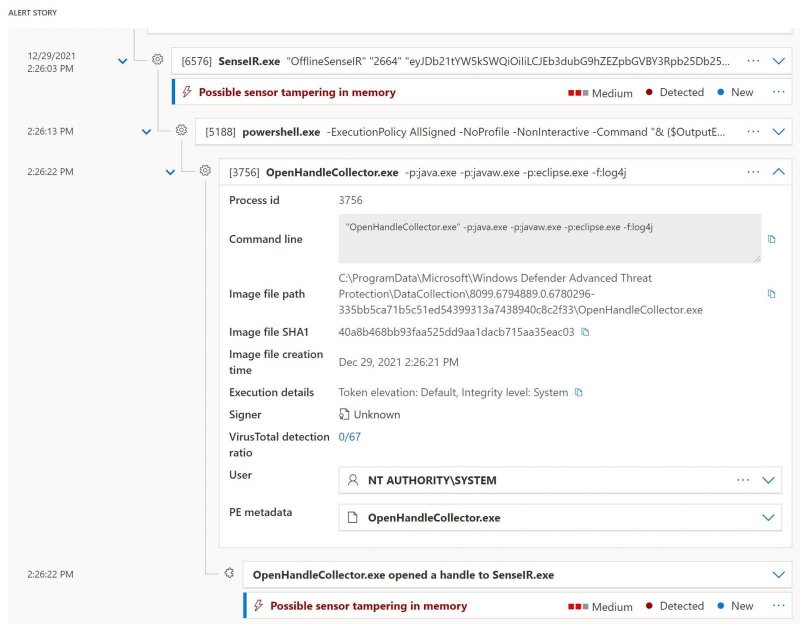Image resolution: width=800 pixels, height=624 pixels.
Task: Copy the command line text
Action: click(771, 239)
